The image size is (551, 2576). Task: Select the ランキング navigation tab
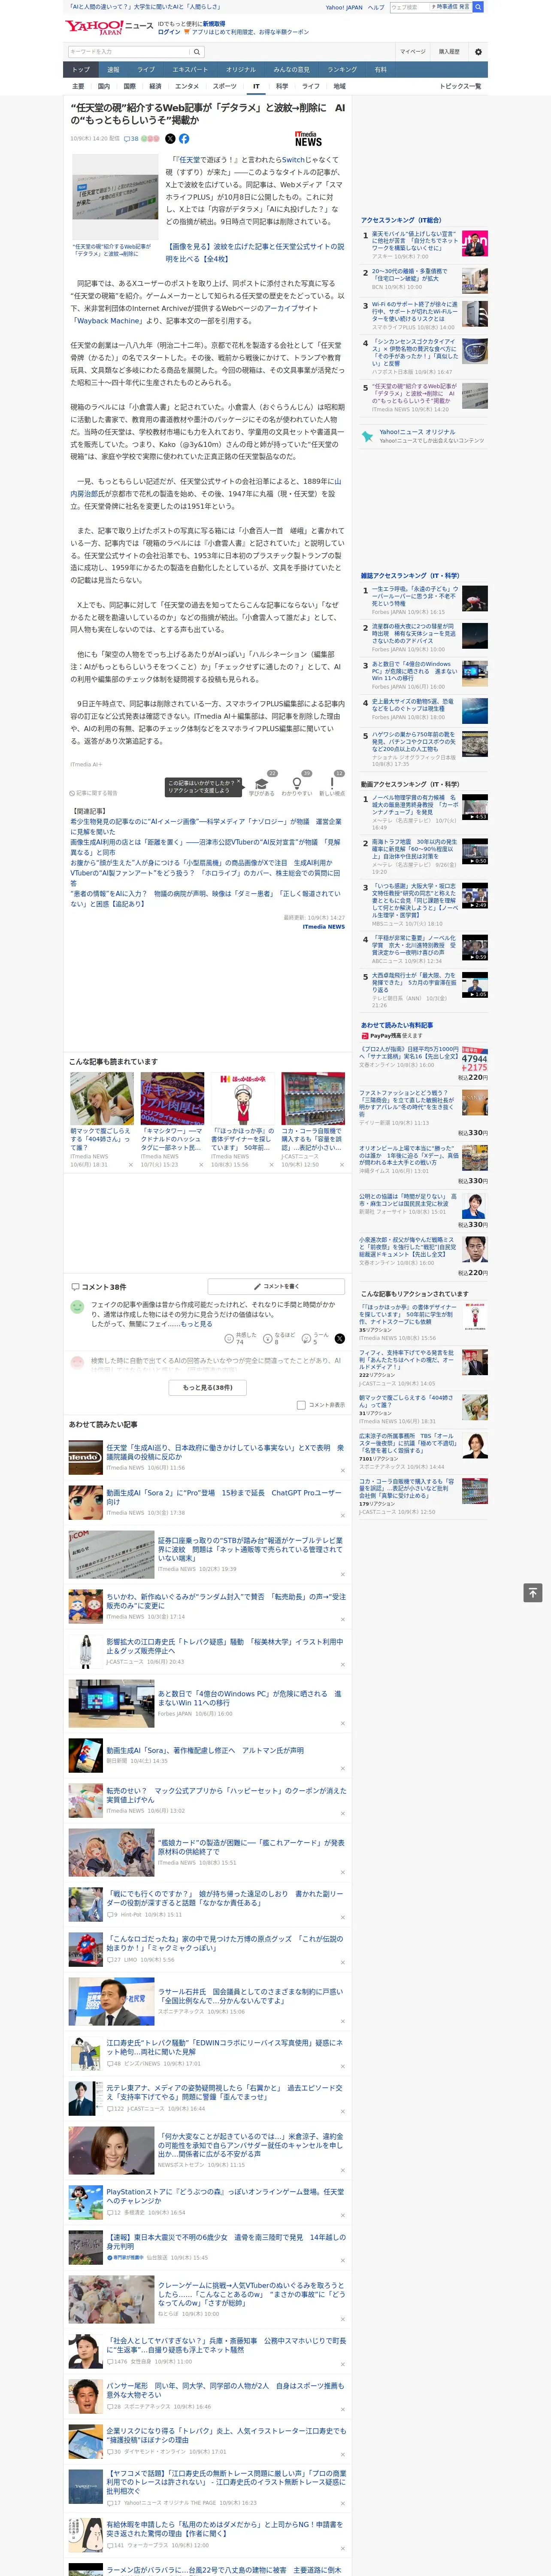(342, 69)
